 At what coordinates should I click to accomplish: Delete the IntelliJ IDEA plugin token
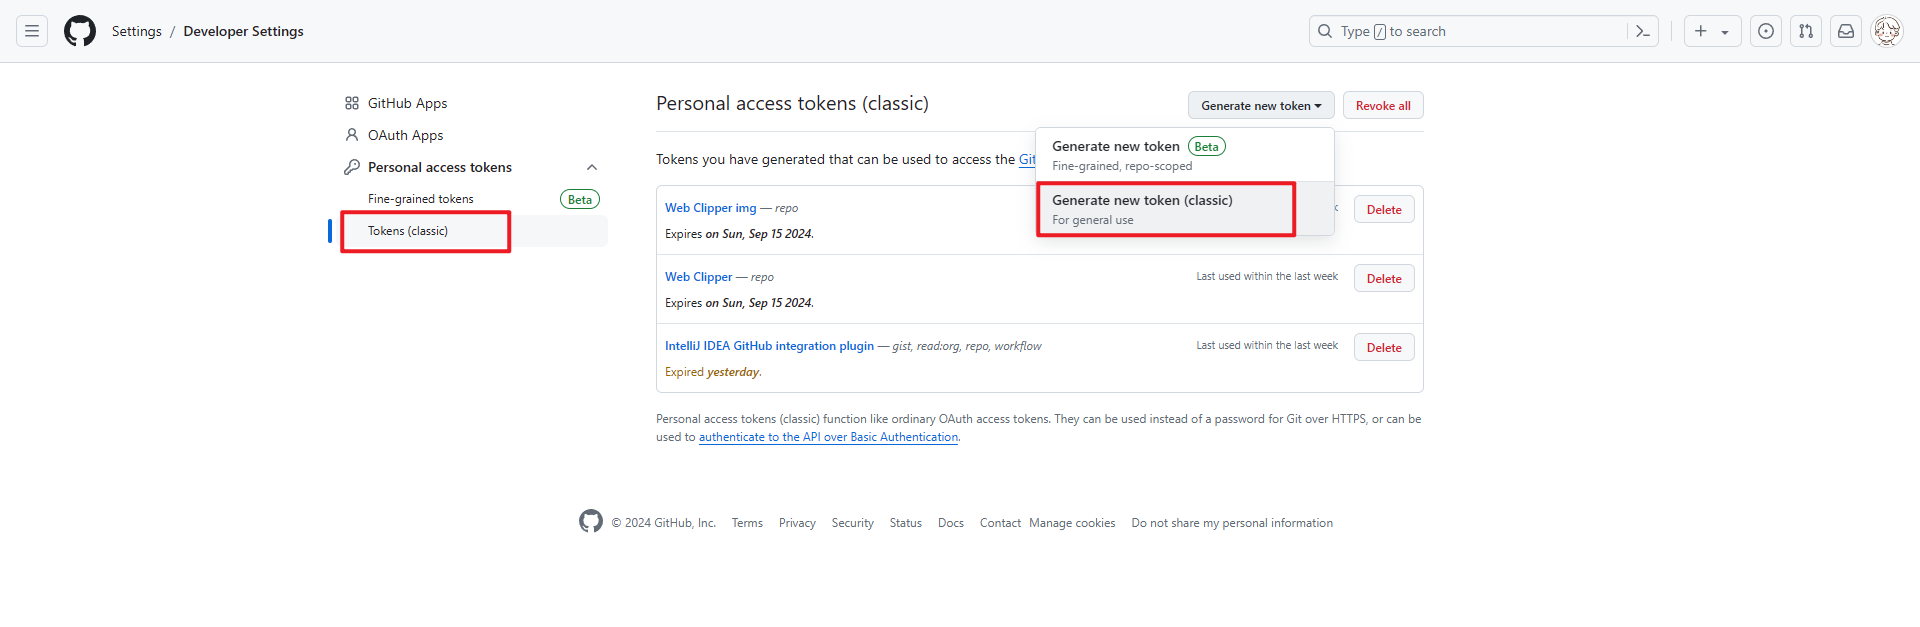[x=1384, y=347]
